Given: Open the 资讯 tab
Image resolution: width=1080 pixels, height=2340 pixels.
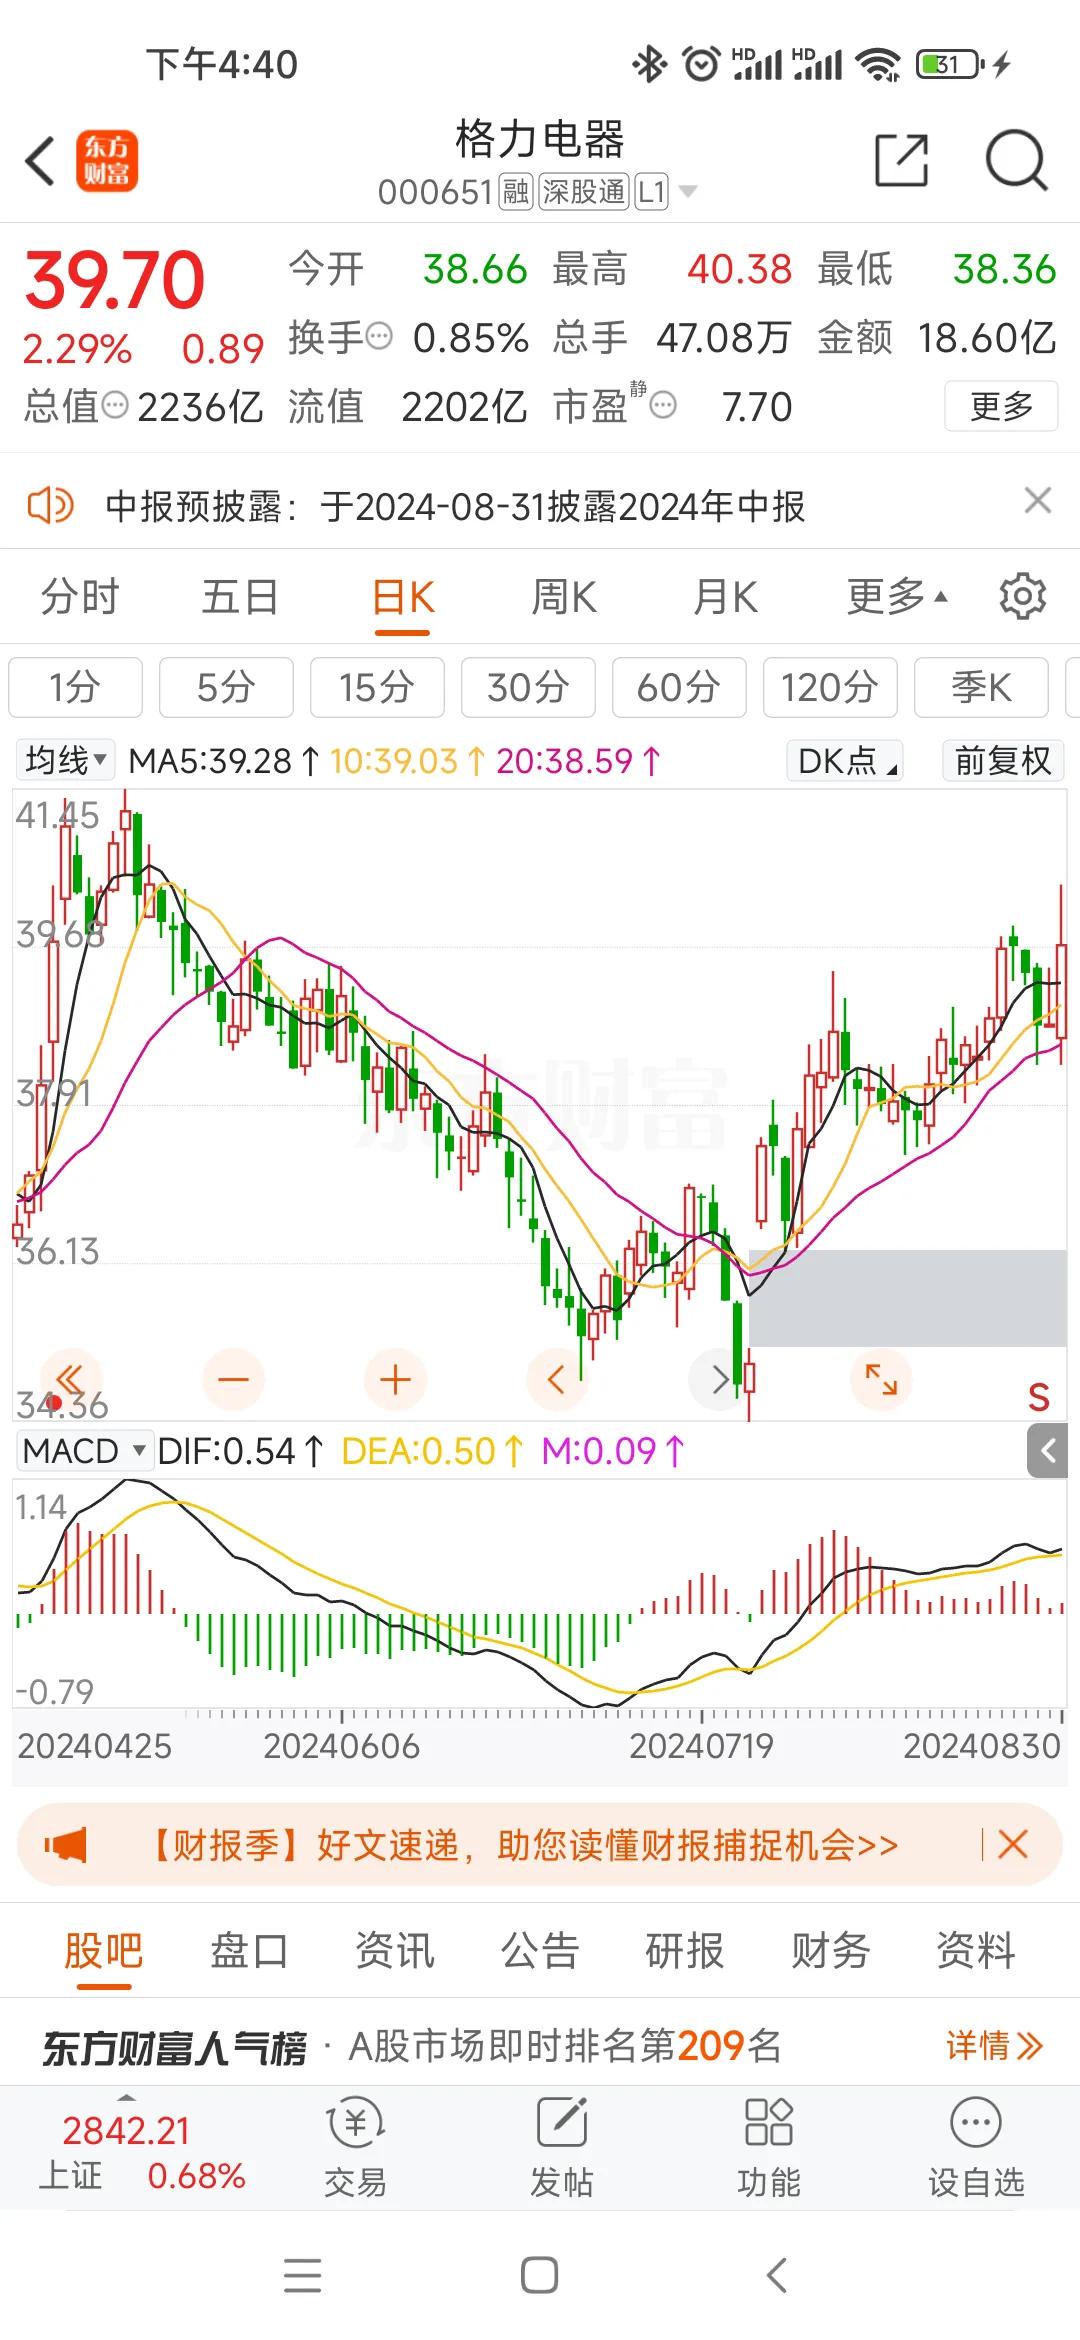Looking at the screenshot, I should click(x=395, y=1950).
